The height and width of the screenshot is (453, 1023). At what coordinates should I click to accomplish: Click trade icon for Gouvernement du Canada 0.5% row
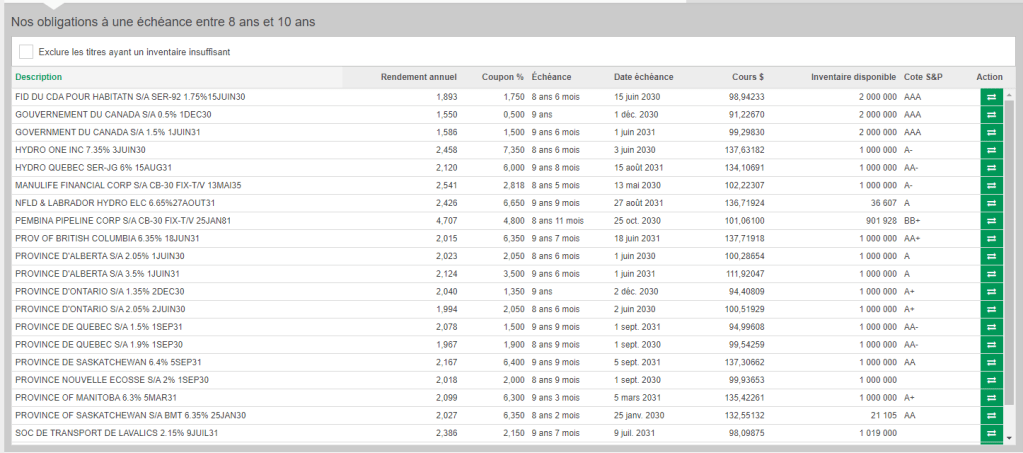point(990,115)
